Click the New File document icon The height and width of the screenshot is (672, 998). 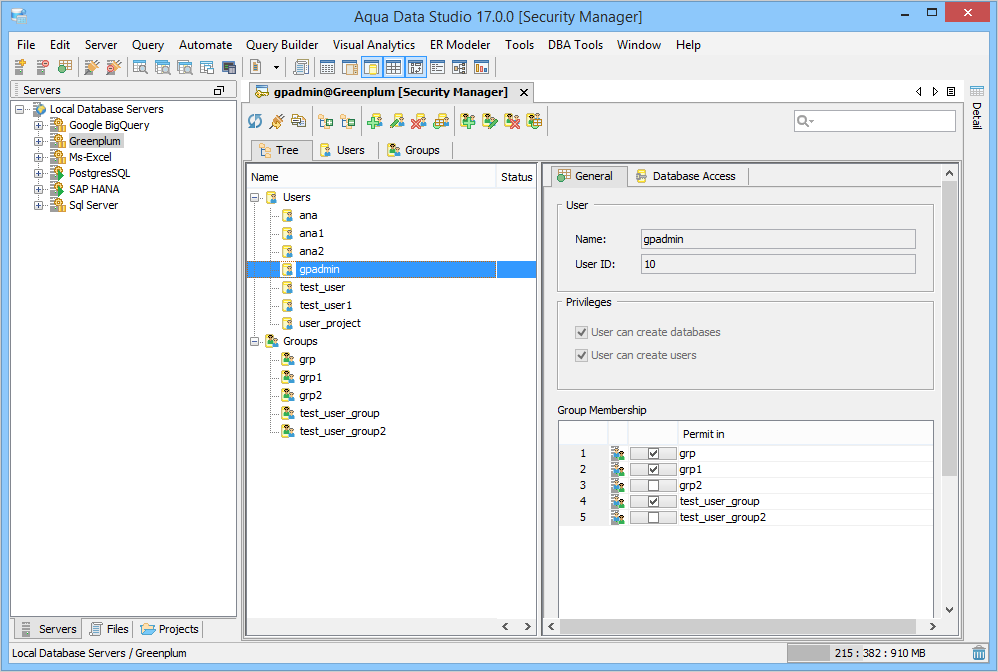pyautogui.click(x=256, y=67)
